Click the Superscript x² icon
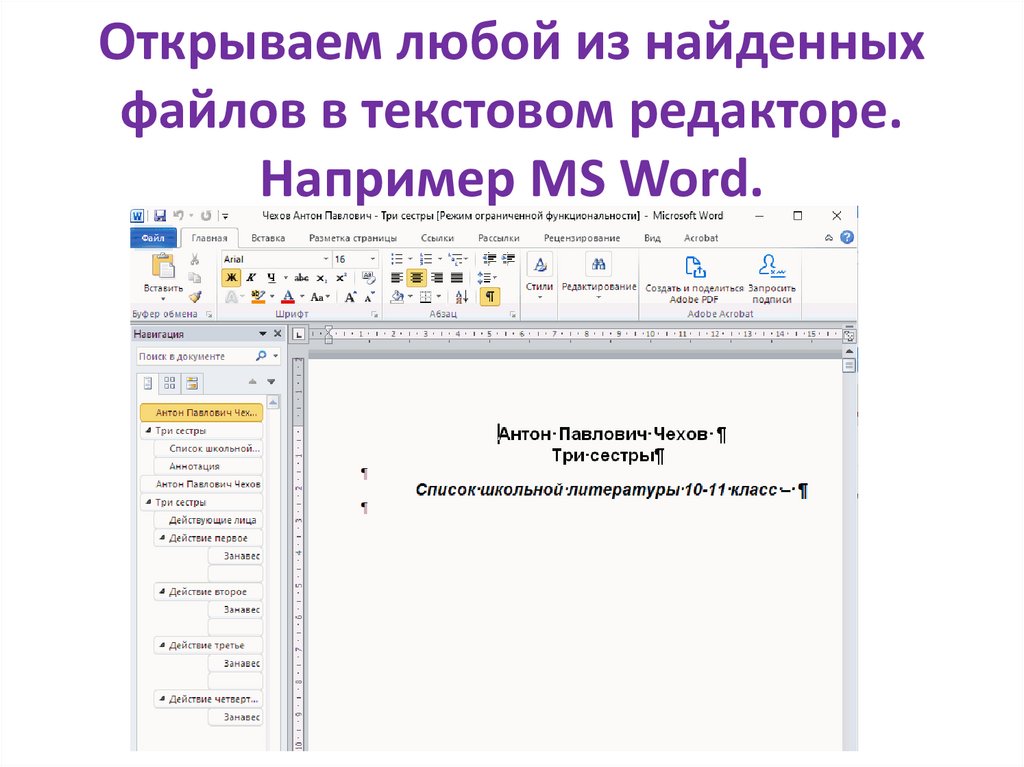 (x=342, y=278)
